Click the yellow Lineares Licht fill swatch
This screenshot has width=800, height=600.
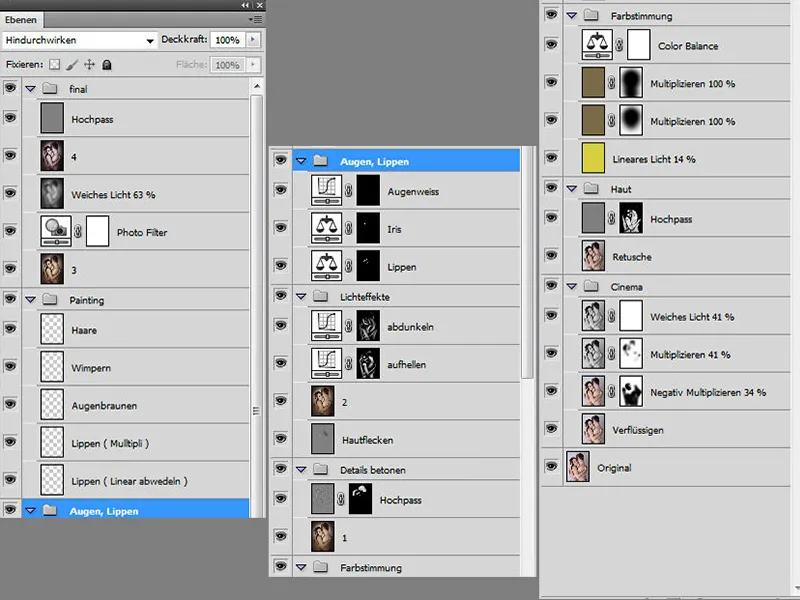593,158
